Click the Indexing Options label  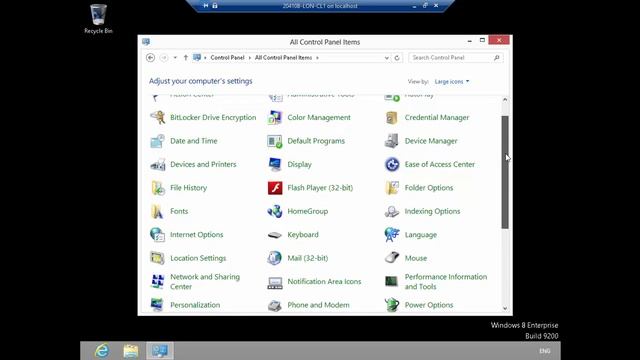click(432, 211)
